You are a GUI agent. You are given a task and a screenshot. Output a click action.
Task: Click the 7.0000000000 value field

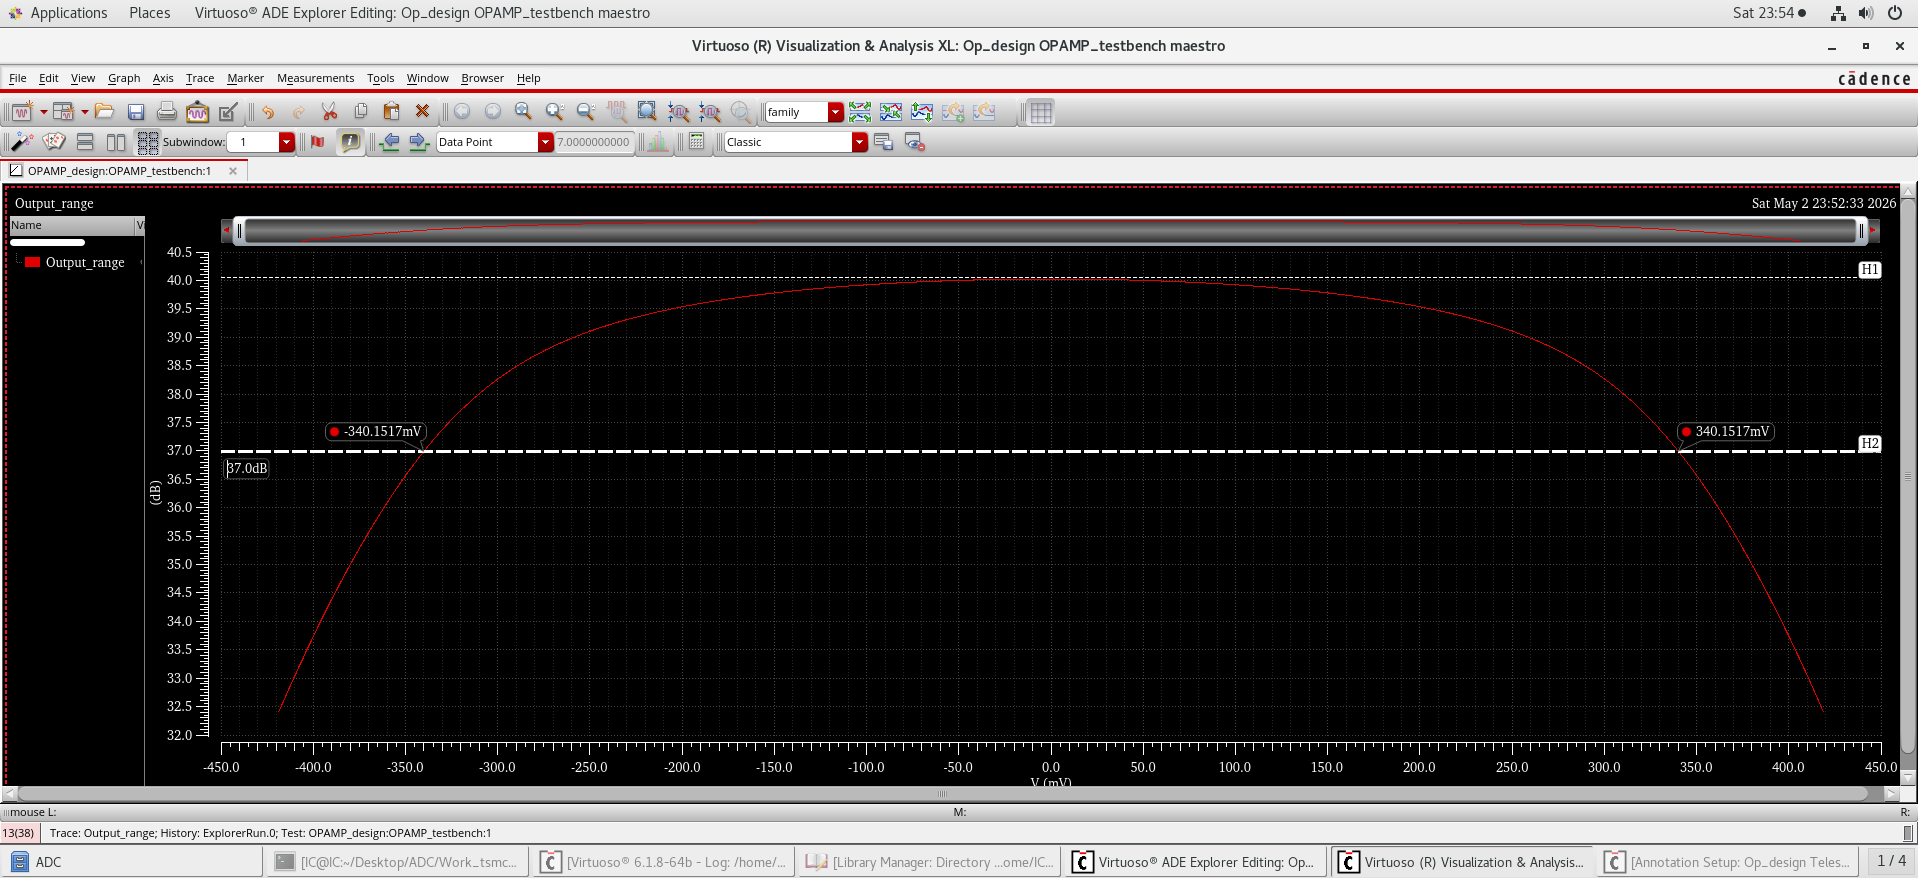(594, 142)
